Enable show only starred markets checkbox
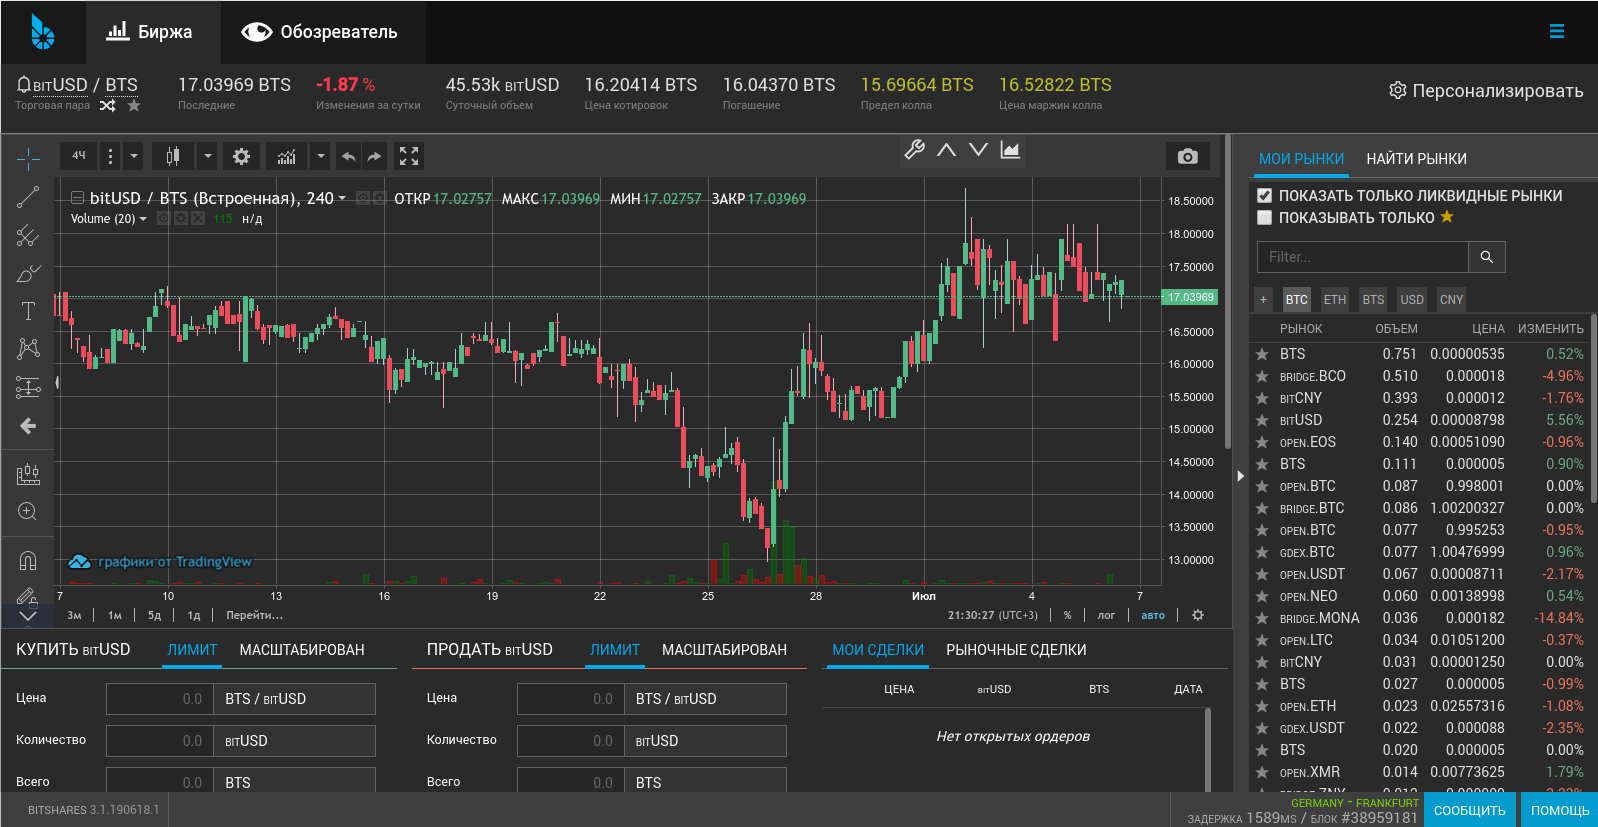The image size is (1598, 827). (x=1265, y=218)
